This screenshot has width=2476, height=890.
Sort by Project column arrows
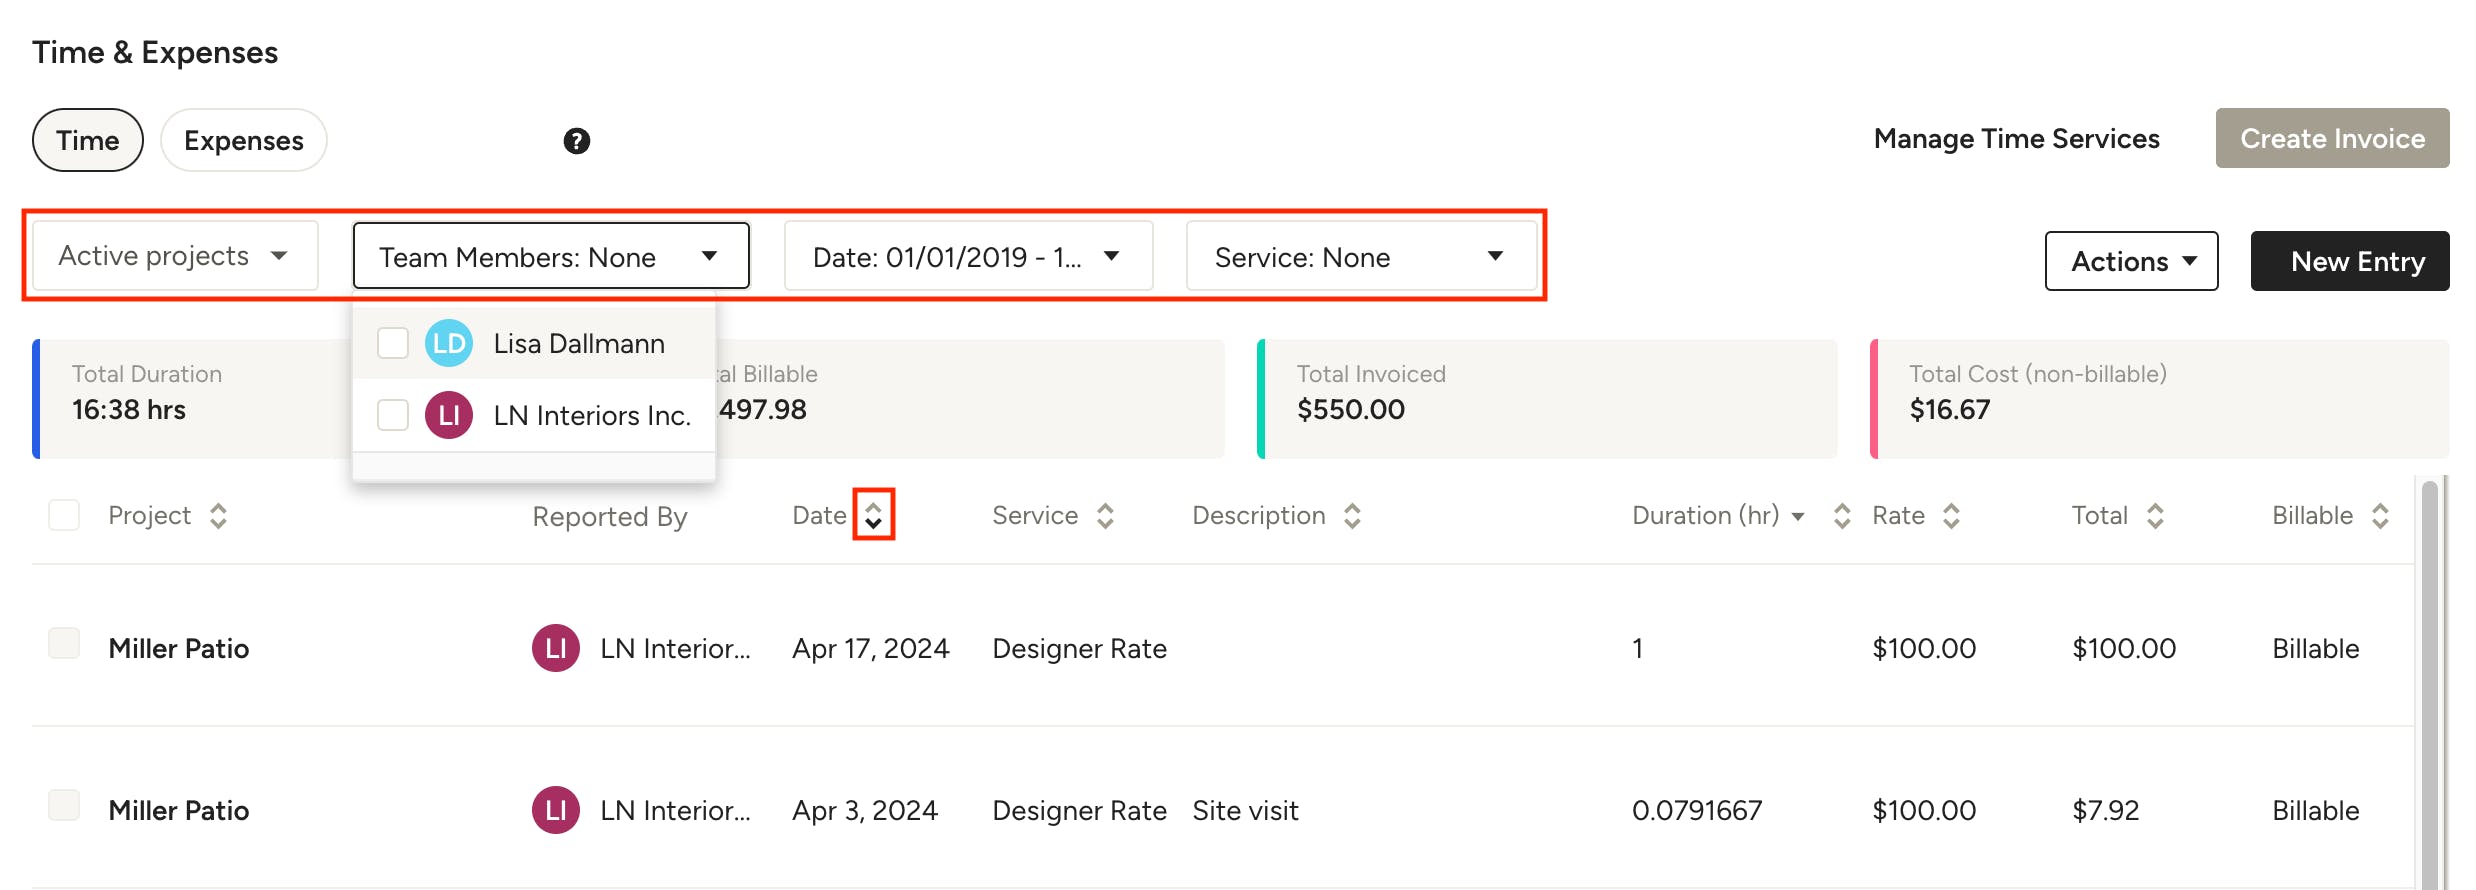click(x=218, y=516)
